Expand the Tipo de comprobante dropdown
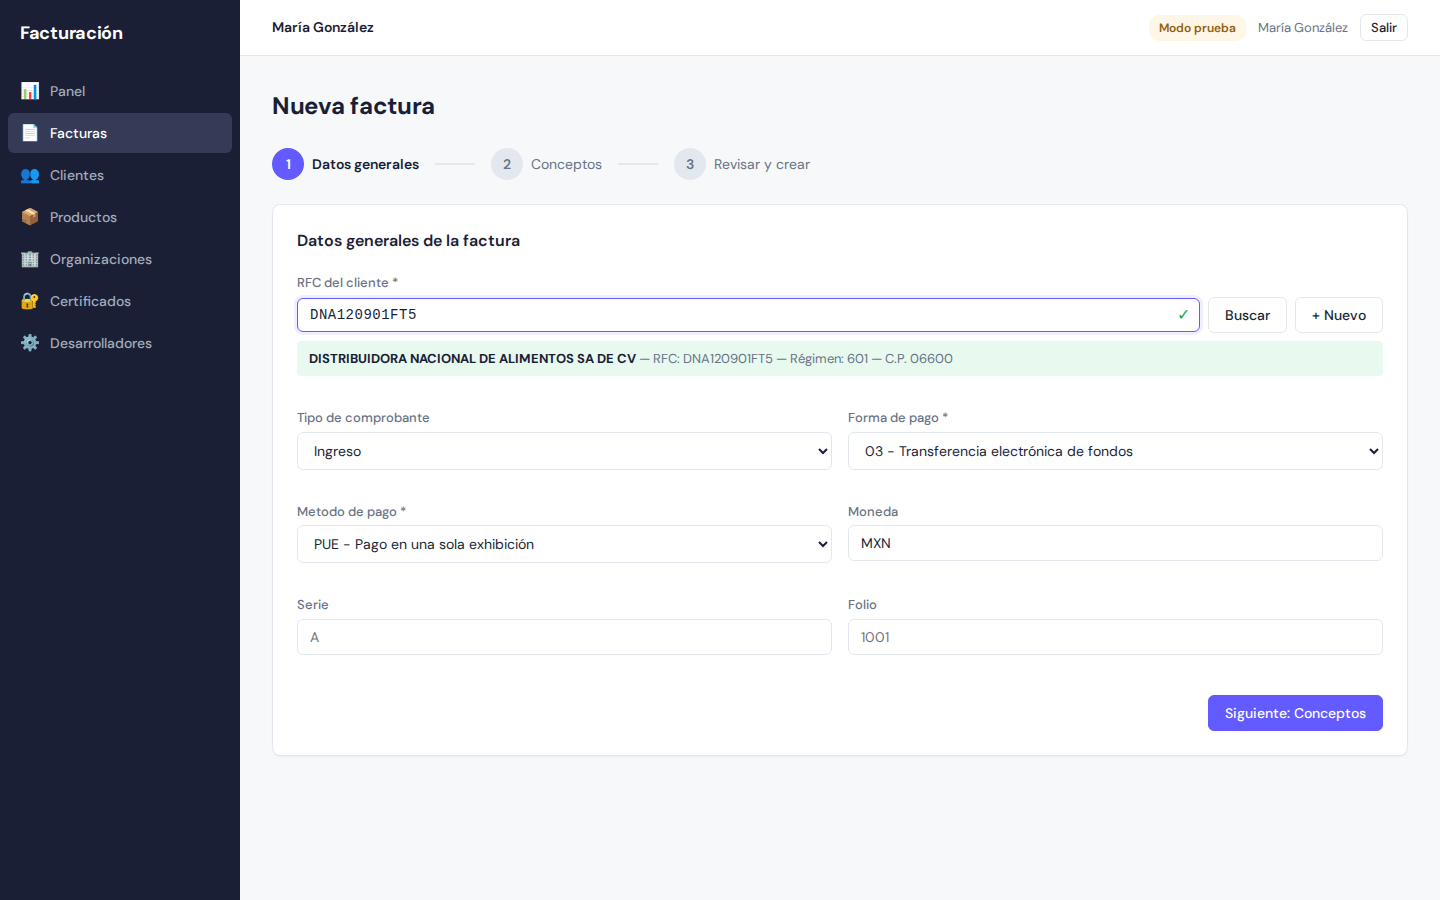Image resolution: width=1440 pixels, height=900 pixels. [564, 451]
